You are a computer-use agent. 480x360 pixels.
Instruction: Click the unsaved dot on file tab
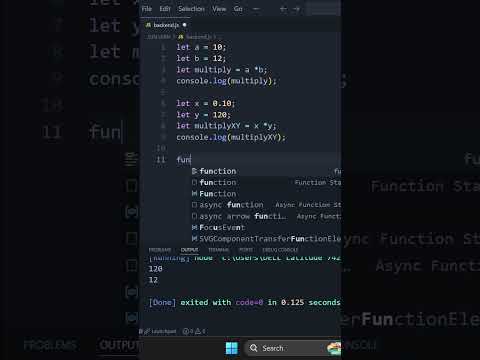(184, 25)
